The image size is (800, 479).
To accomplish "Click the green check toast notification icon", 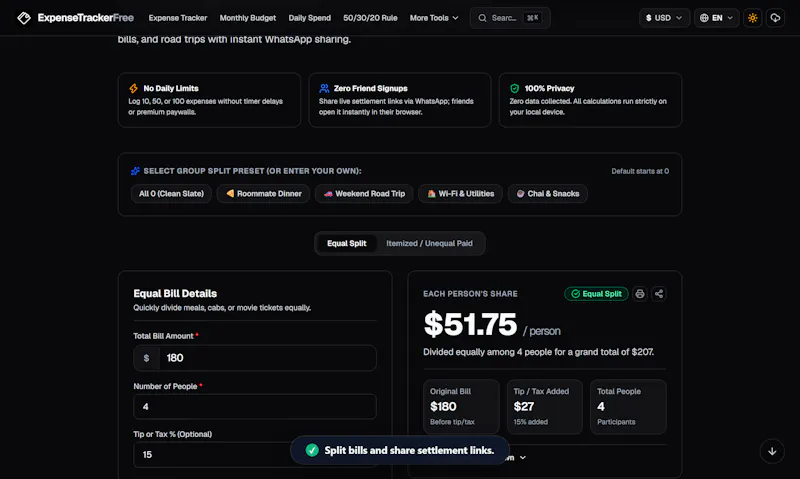I will tap(312, 450).
